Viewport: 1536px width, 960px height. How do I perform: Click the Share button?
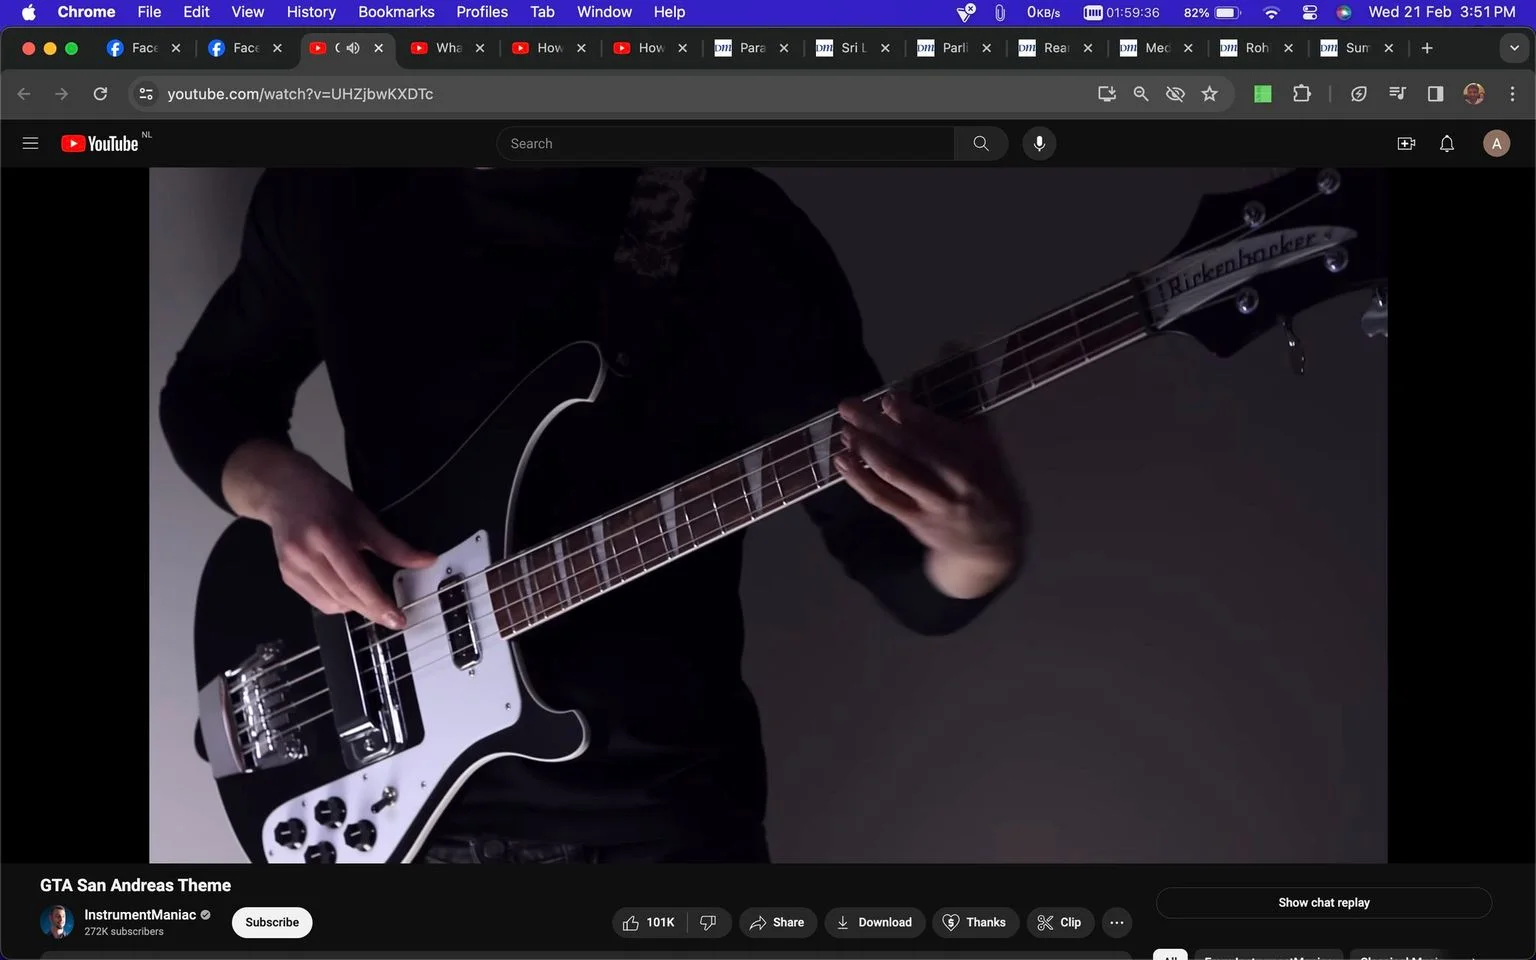(x=777, y=922)
